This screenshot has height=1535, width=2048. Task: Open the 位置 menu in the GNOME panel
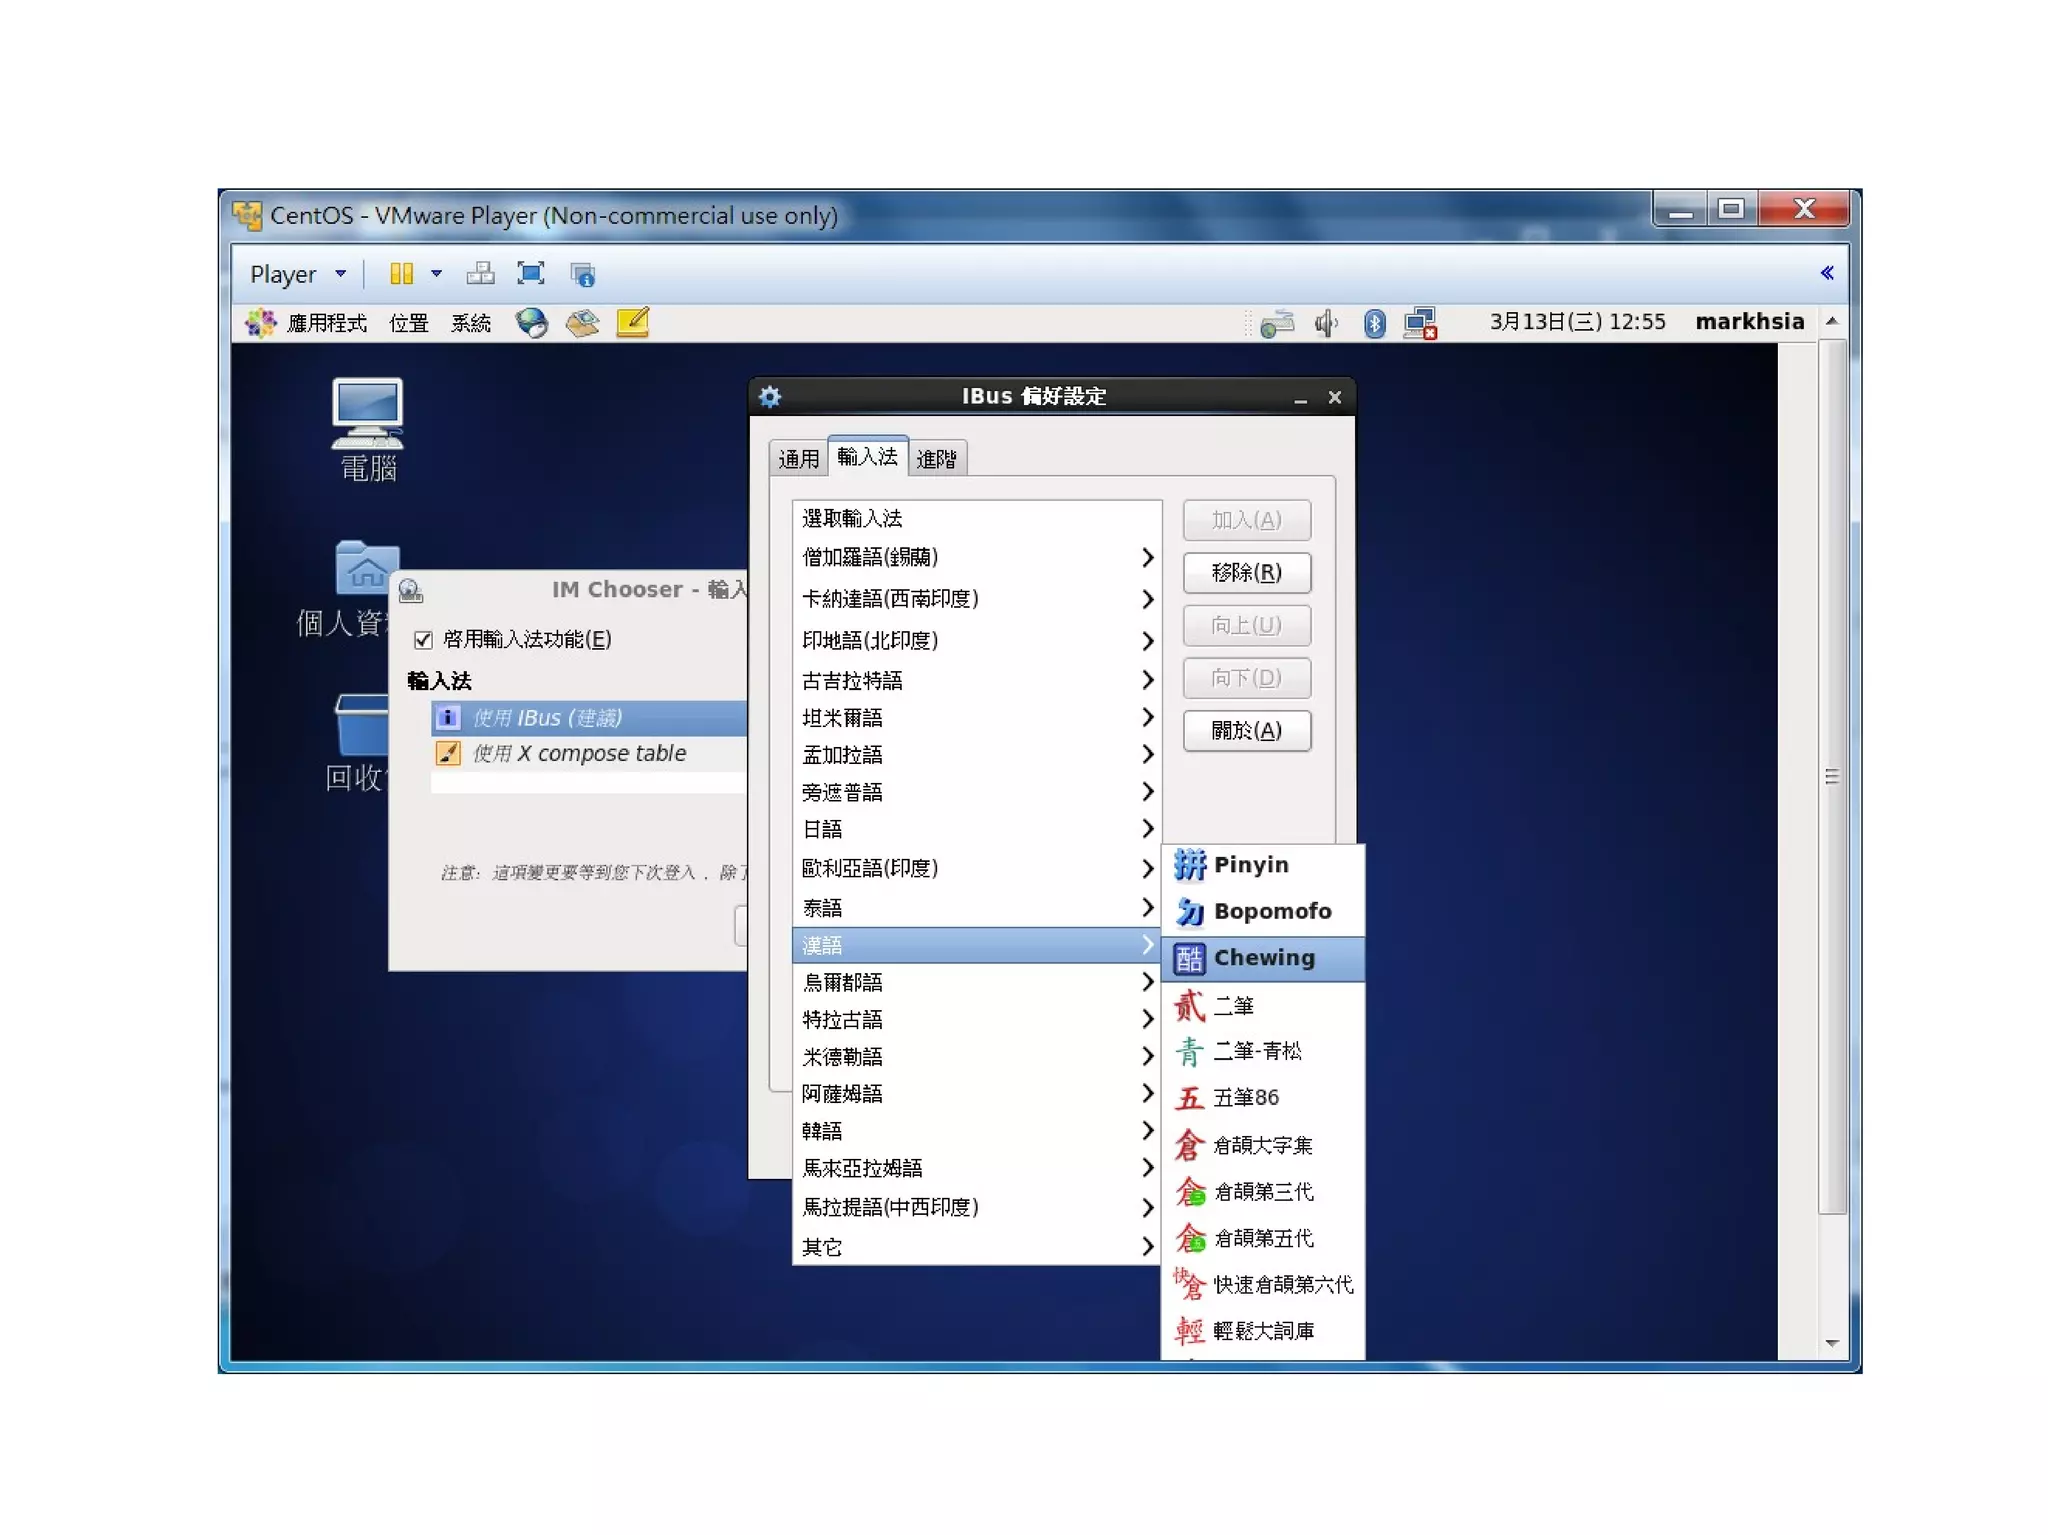click(x=408, y=323)
